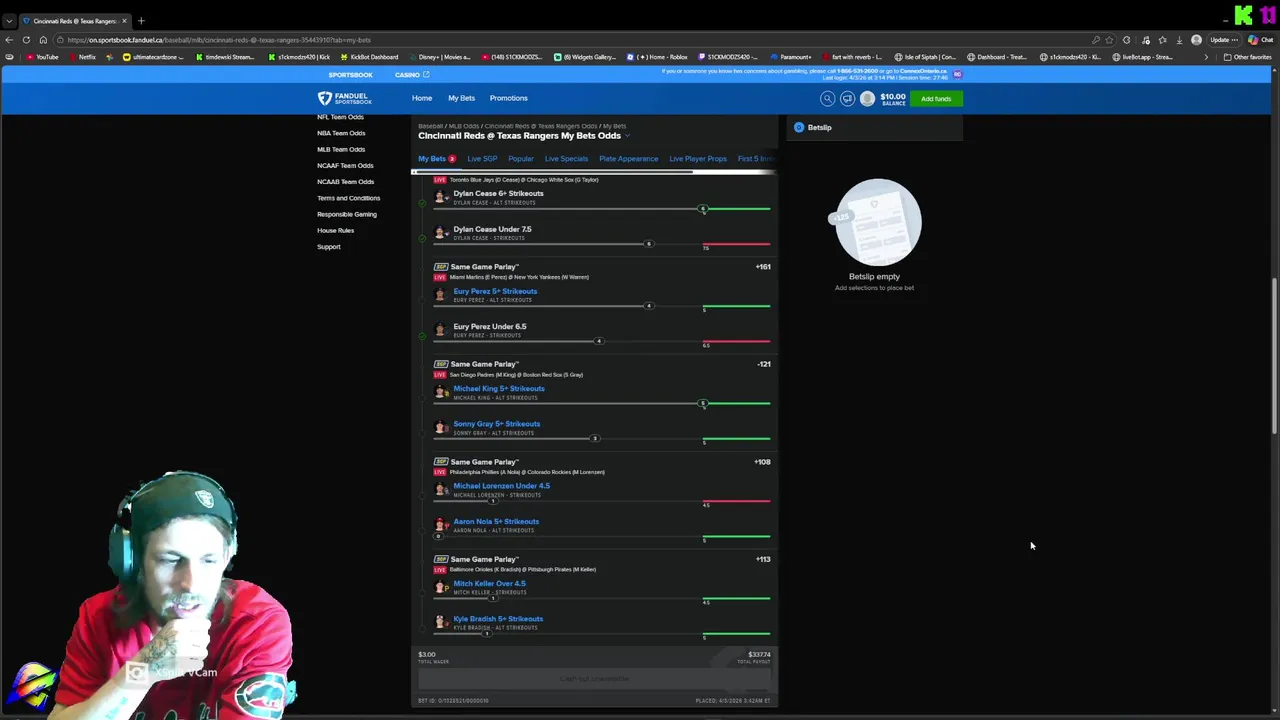Click the MLB Odds breadcrumb link
This screenshot has width=1280, height=720.
click(463, 126)
